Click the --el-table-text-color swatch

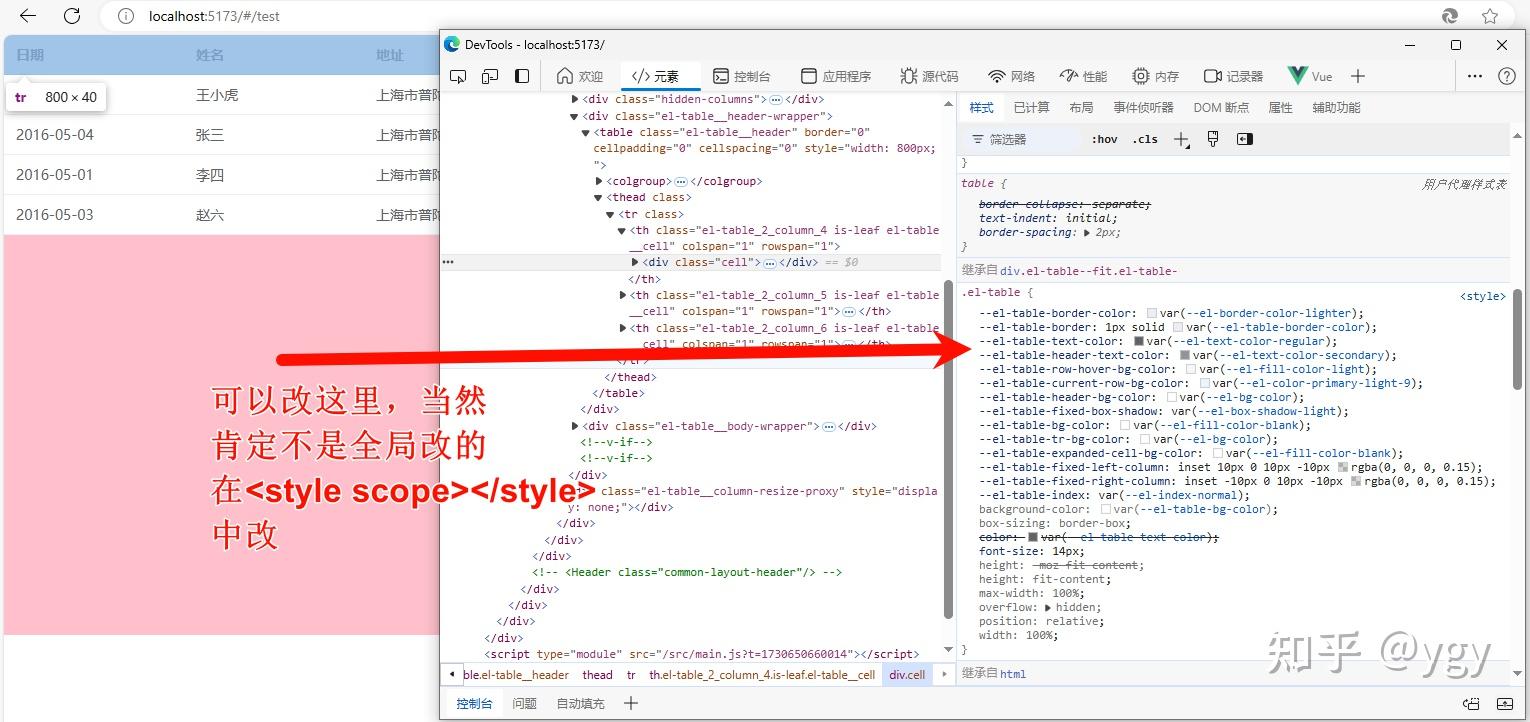point(1139,341)
